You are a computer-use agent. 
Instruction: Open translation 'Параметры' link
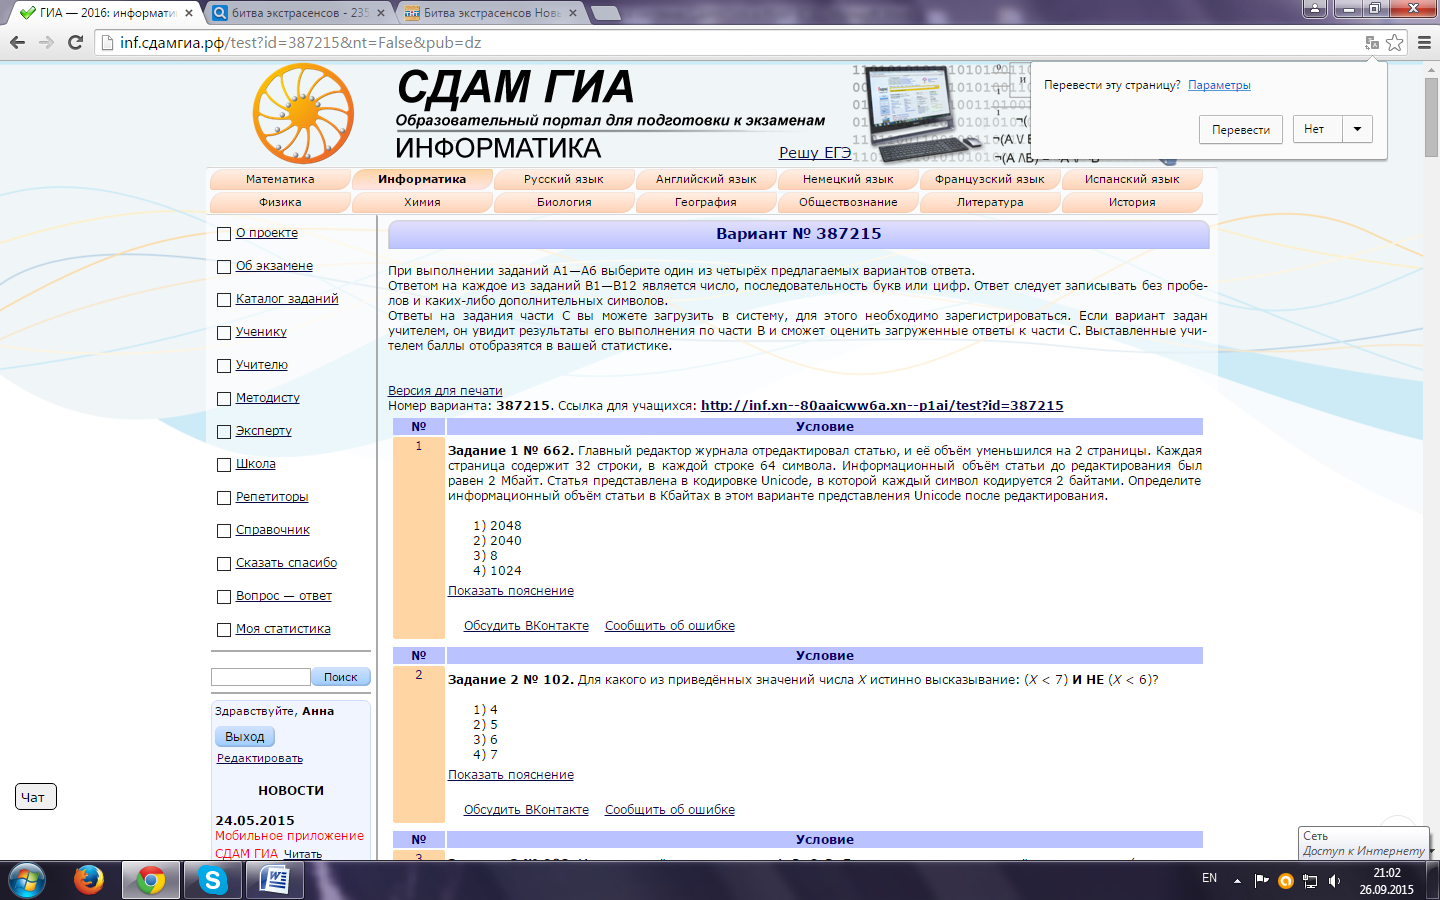click(x=1219, y=85)
